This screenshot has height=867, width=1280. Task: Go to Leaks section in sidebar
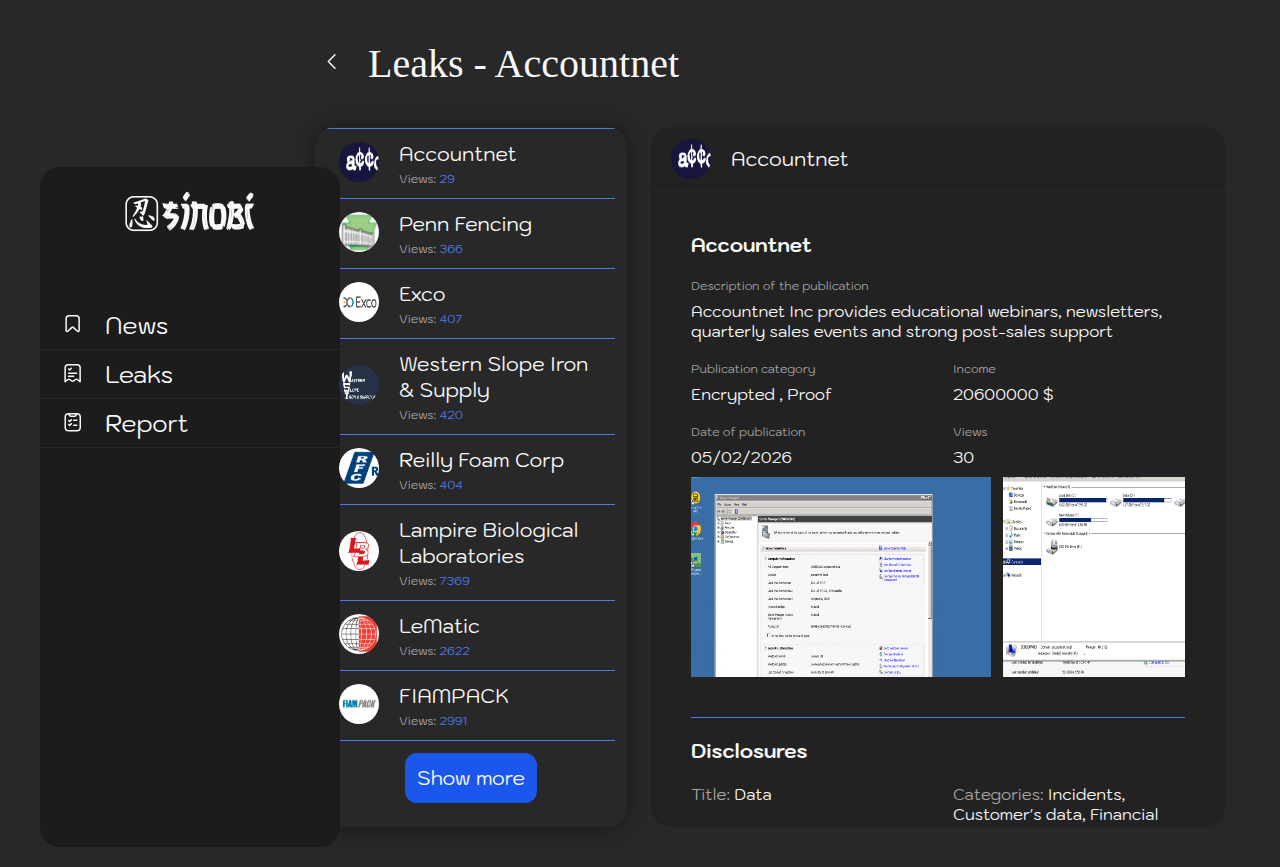[139, 375]
